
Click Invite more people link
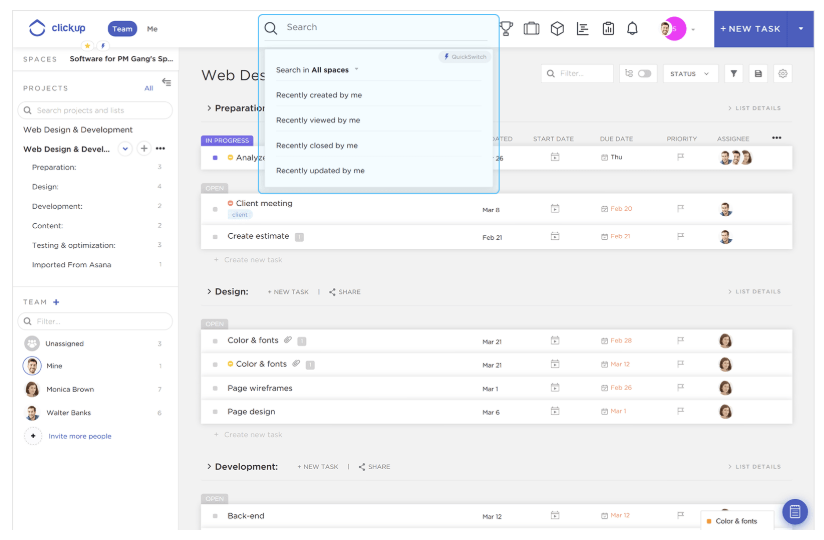[80, 436]
